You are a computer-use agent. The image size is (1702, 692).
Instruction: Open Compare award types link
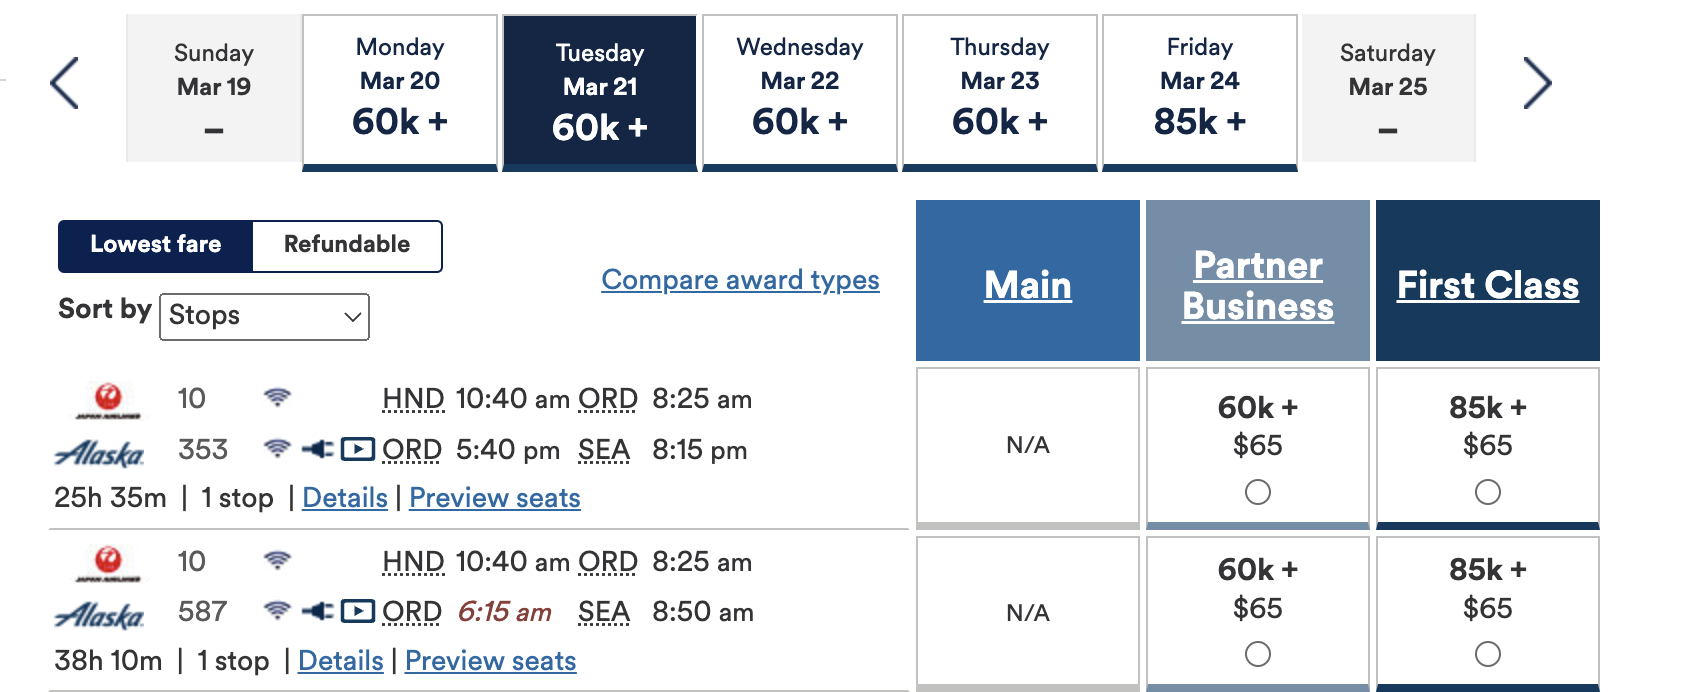coord(740,280)
